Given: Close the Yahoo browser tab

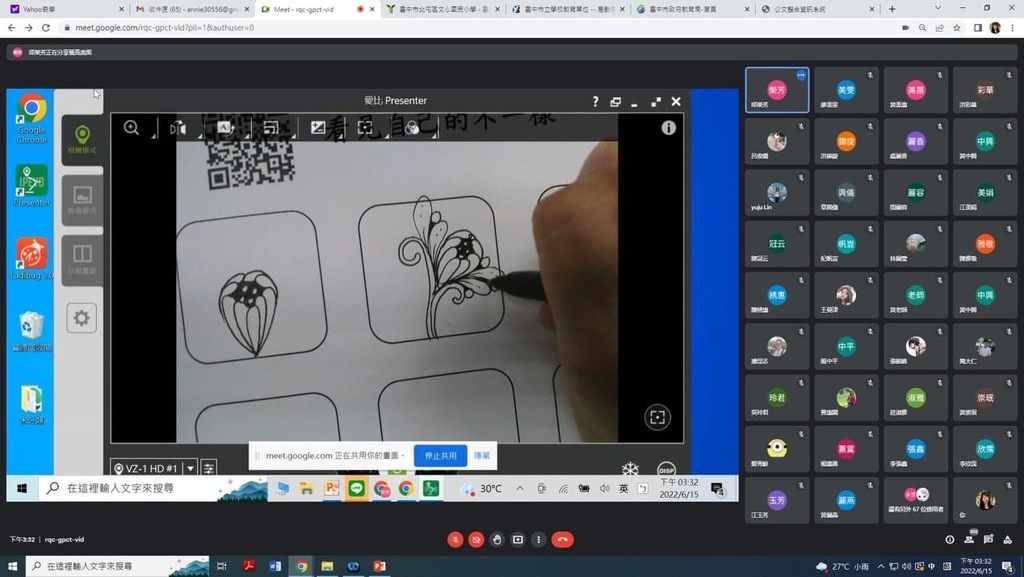Looking at the screenshot, I should coord(121,9).
